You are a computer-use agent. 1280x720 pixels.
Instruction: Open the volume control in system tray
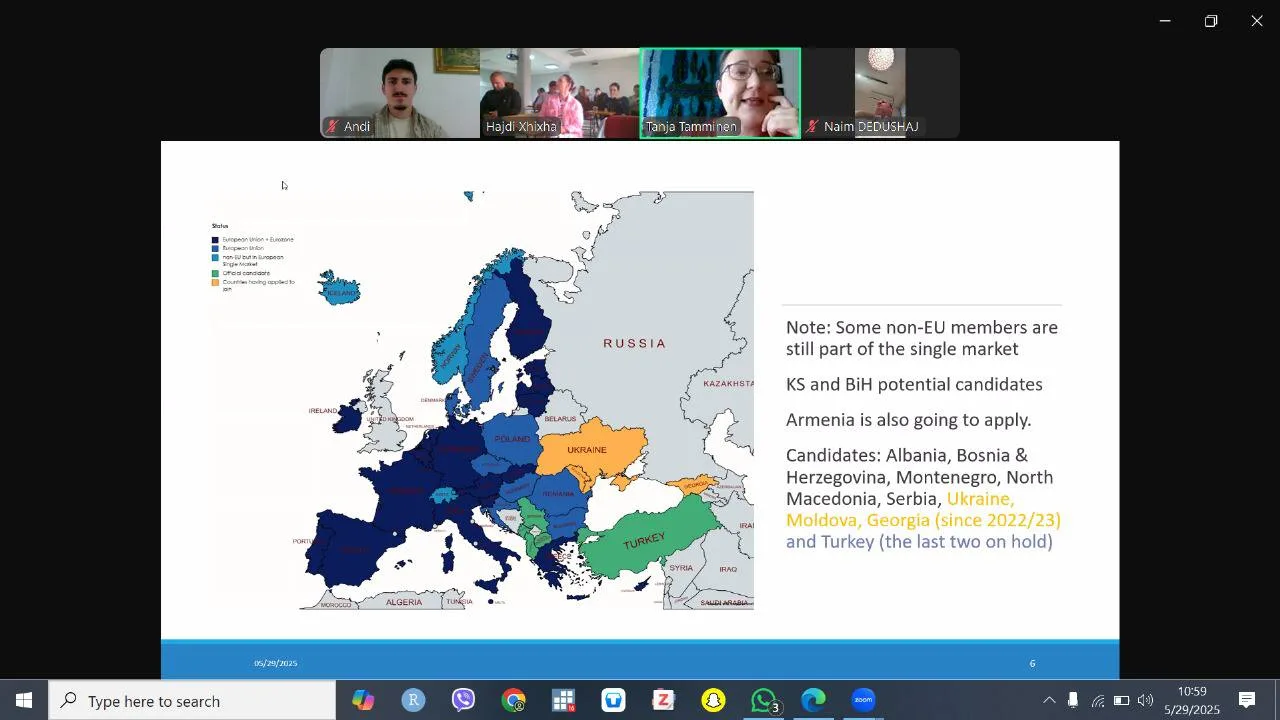(x=1145, y=700)
